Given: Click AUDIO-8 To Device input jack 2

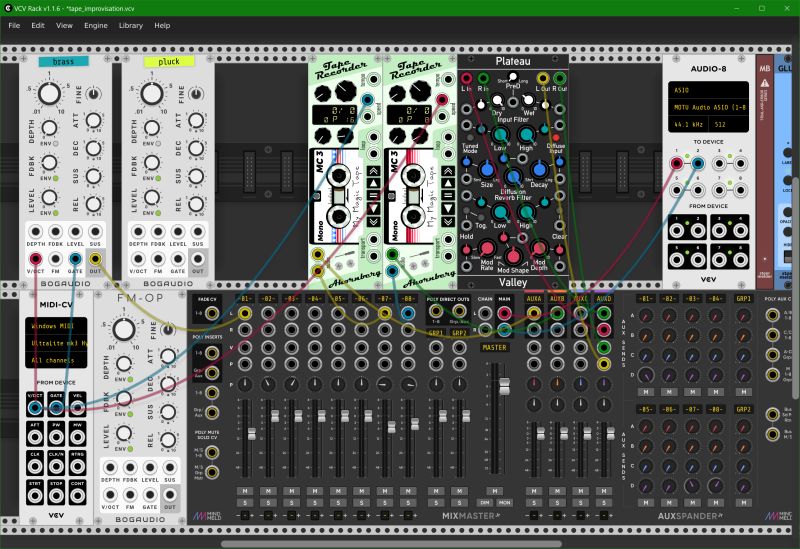Looking at the screenshot, I should [x=697, y=164].
